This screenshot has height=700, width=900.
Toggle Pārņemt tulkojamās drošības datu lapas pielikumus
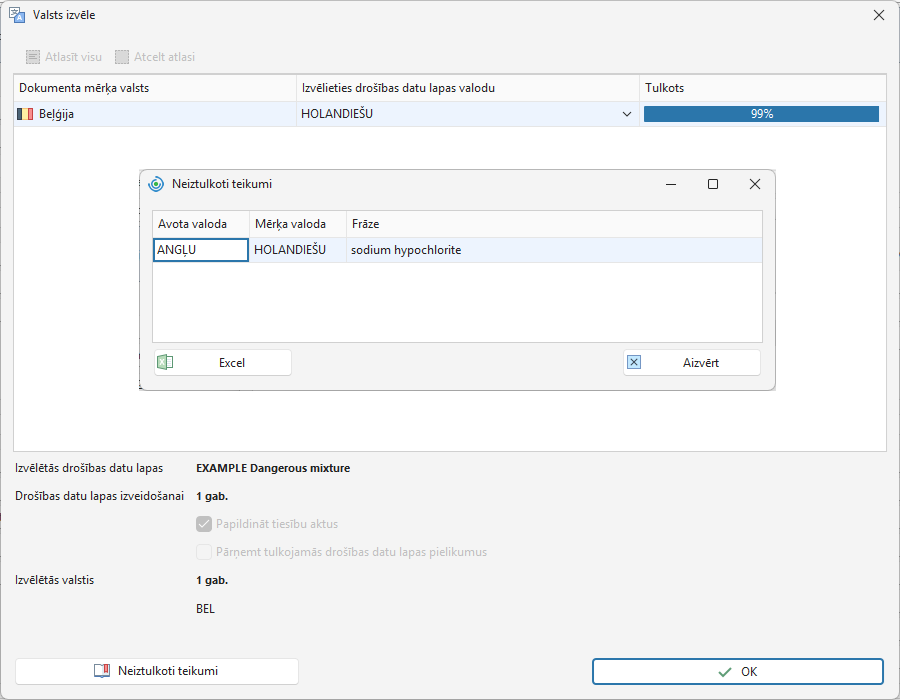click(x=204, y=552)
